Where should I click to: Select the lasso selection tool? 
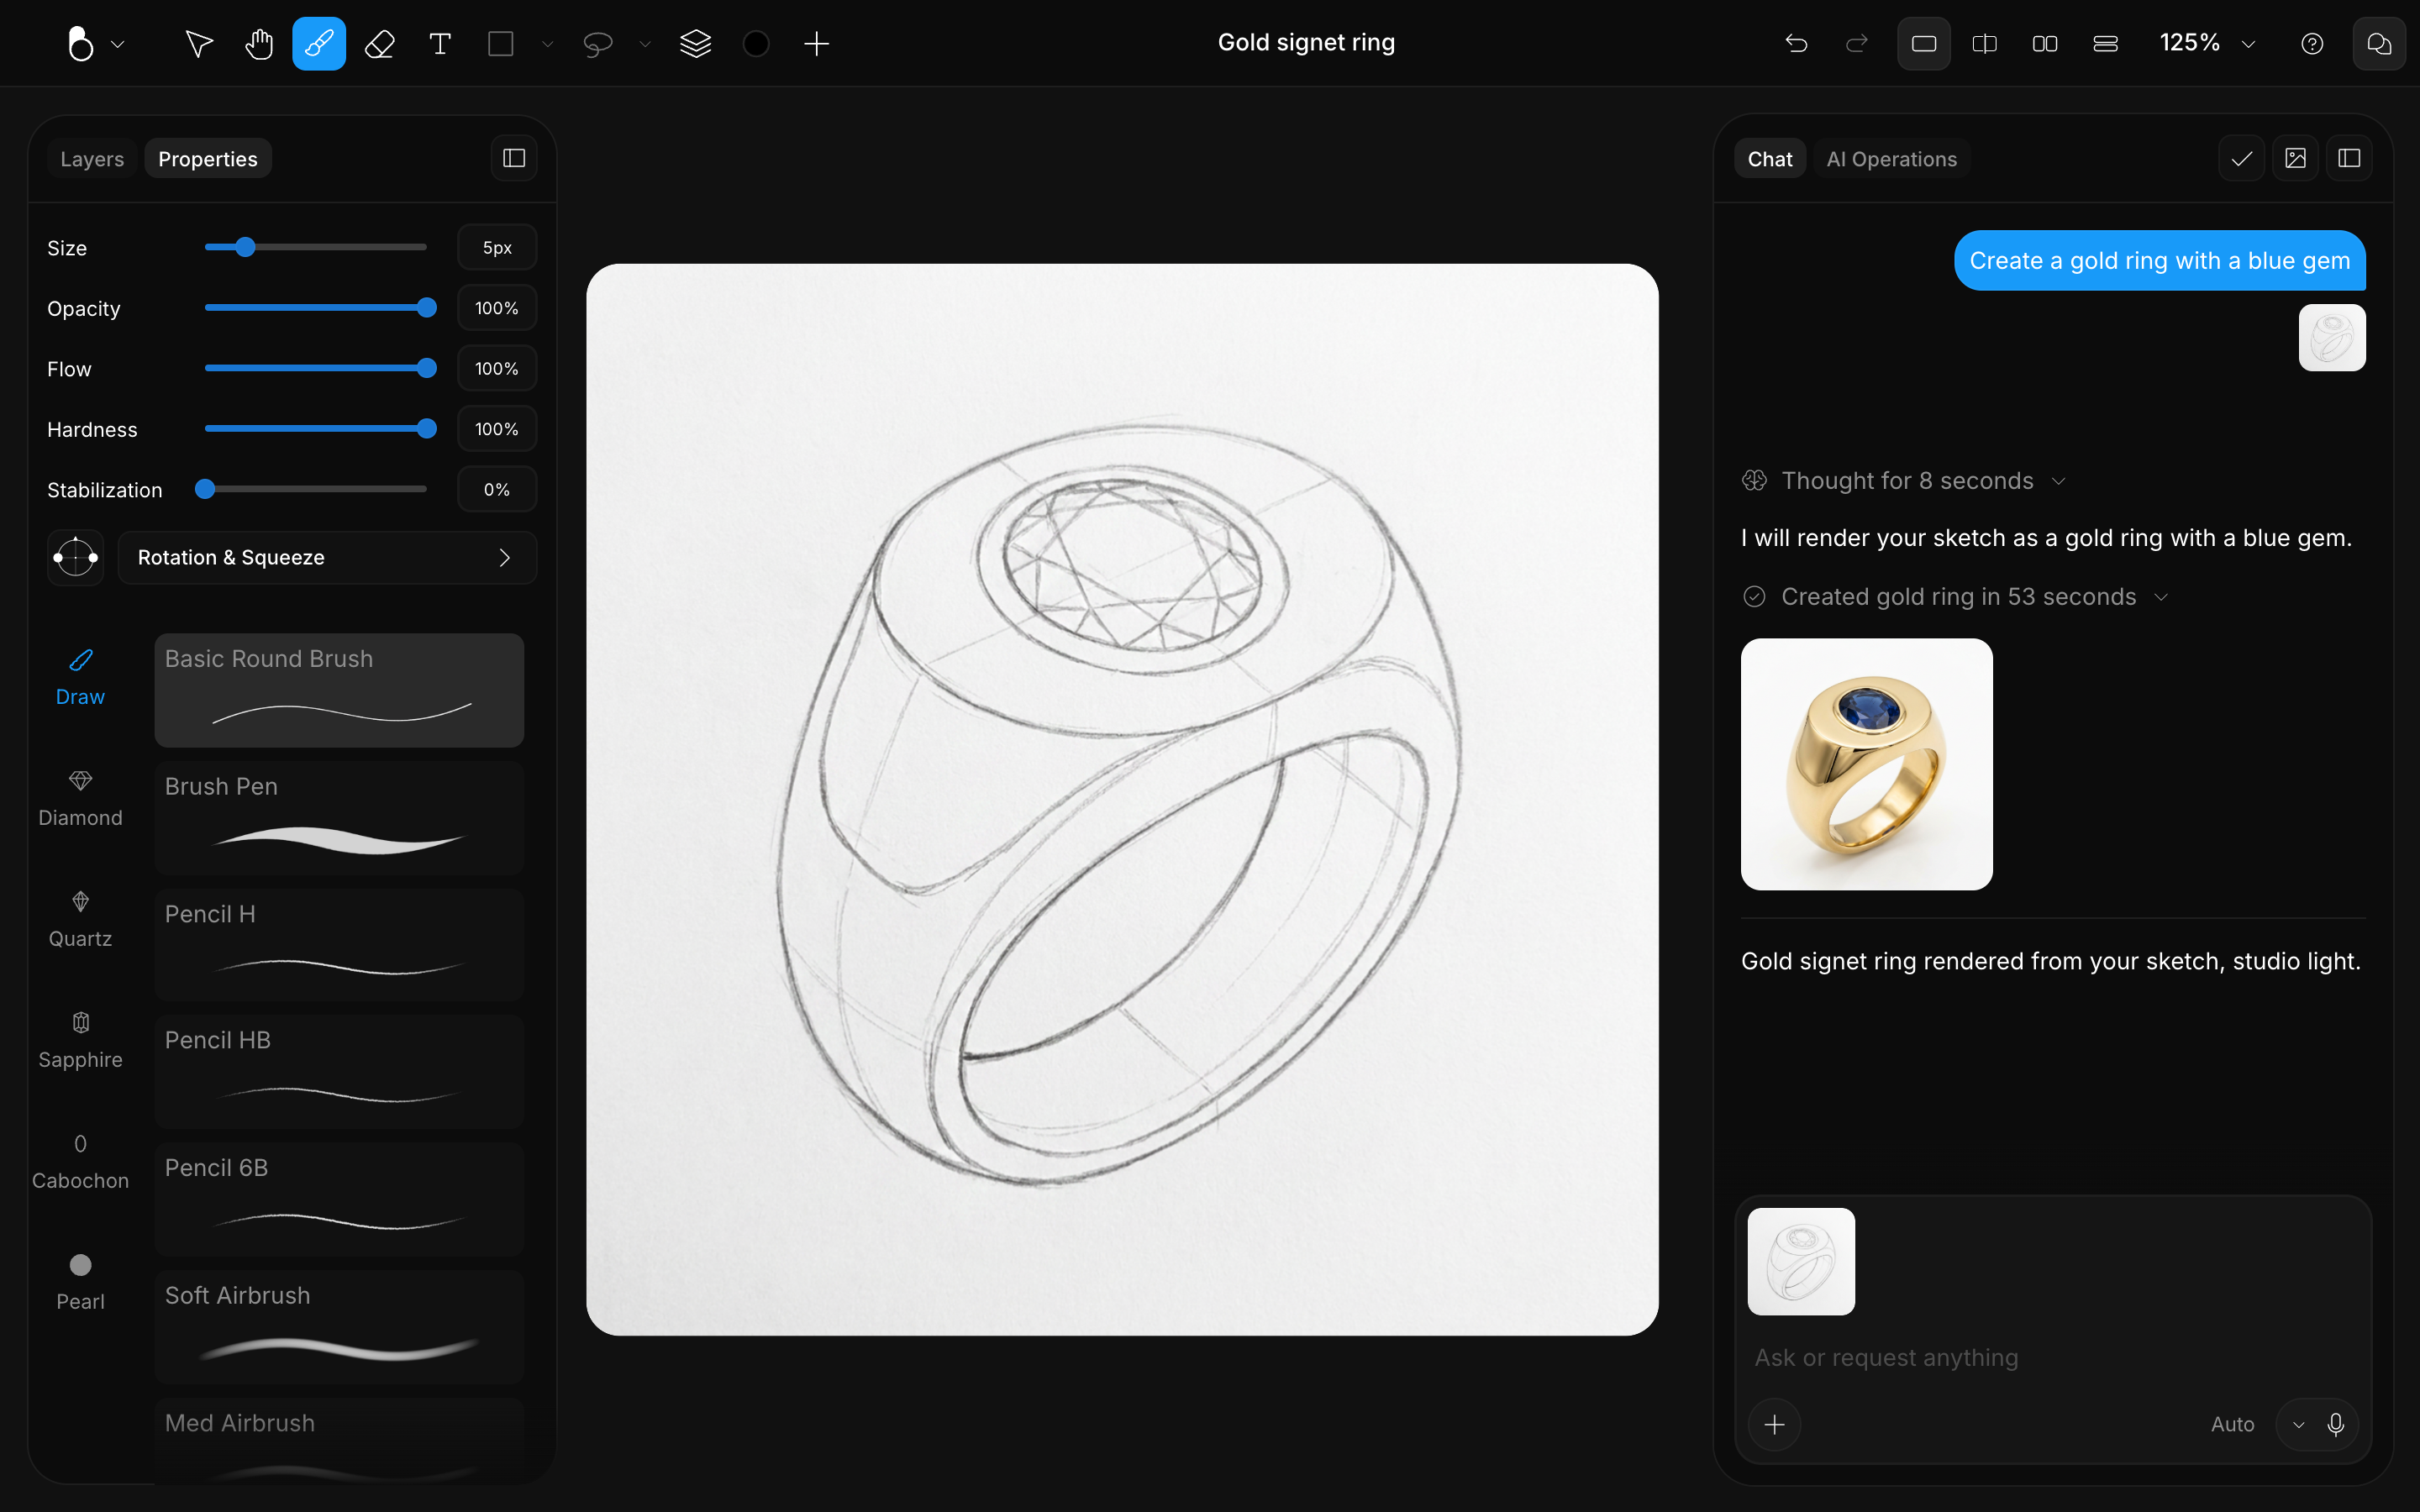pyautogui.click(x=598, y=43)
